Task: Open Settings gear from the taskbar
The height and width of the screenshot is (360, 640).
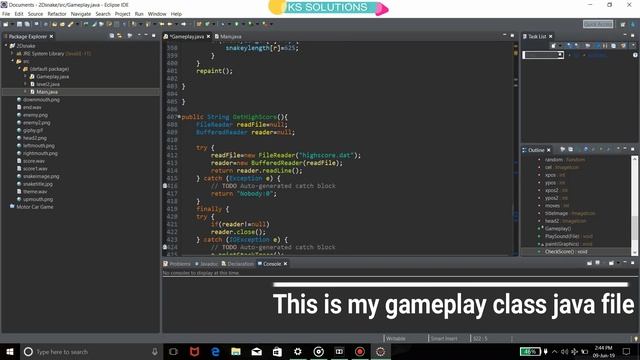Action: pos(298,351)
